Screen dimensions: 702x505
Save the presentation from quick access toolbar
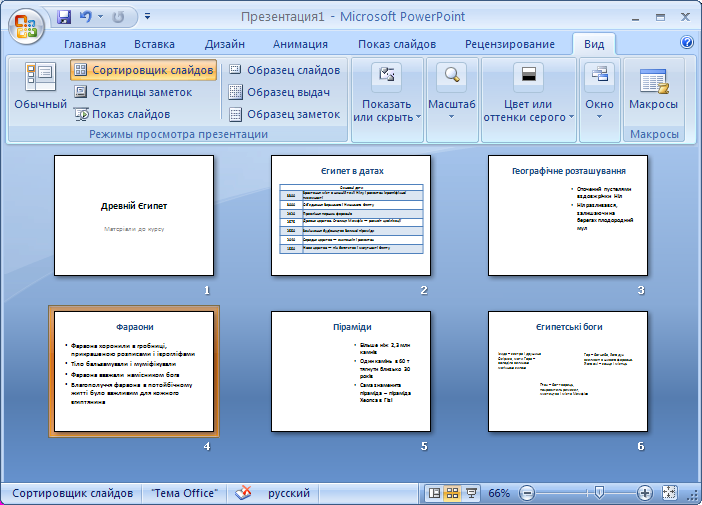(x=64, y=17)
